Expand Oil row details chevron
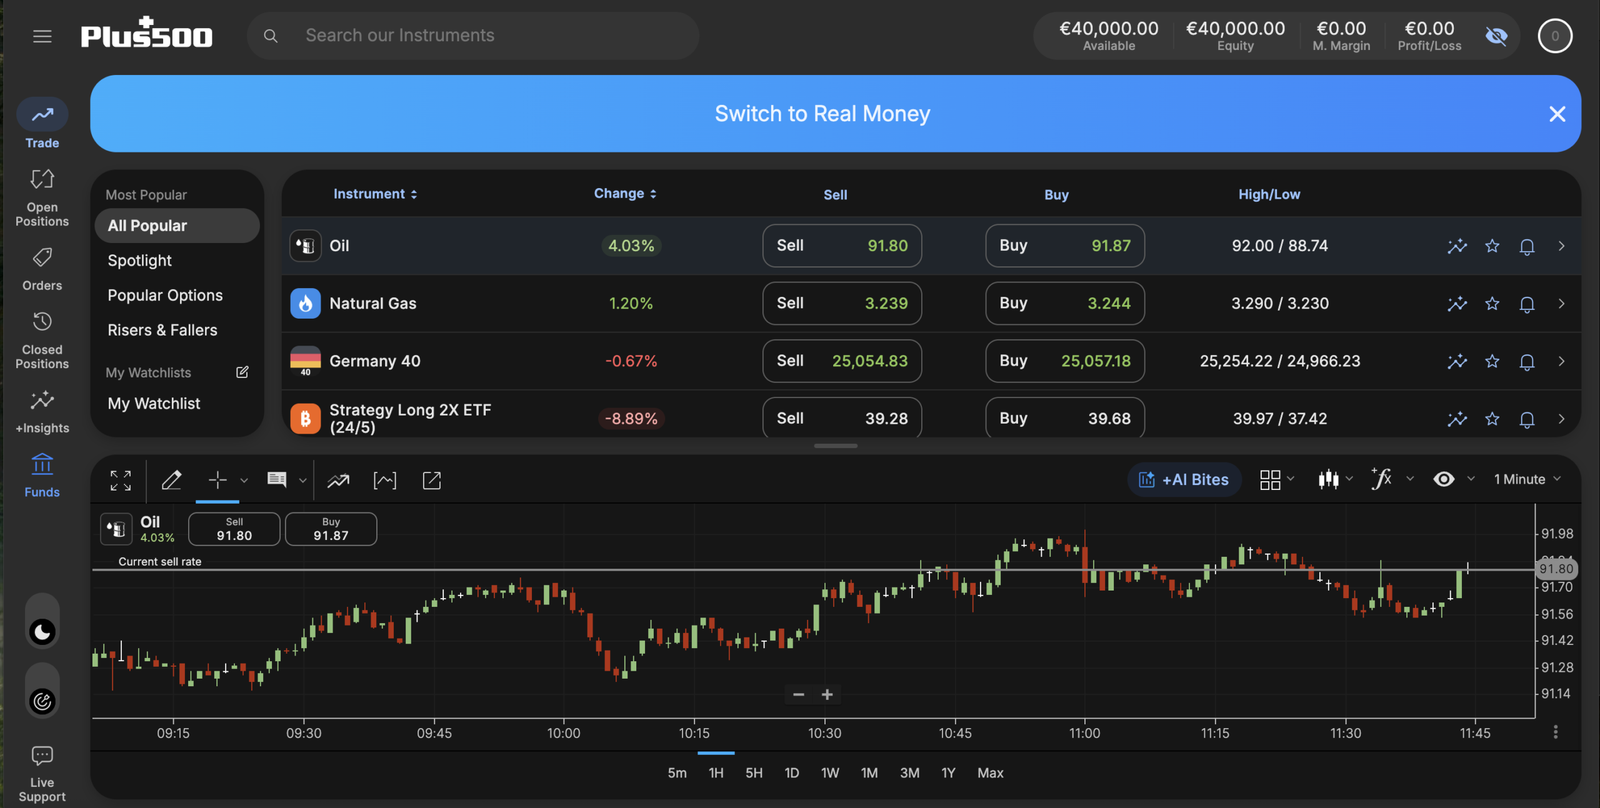 pos(1561,246)
